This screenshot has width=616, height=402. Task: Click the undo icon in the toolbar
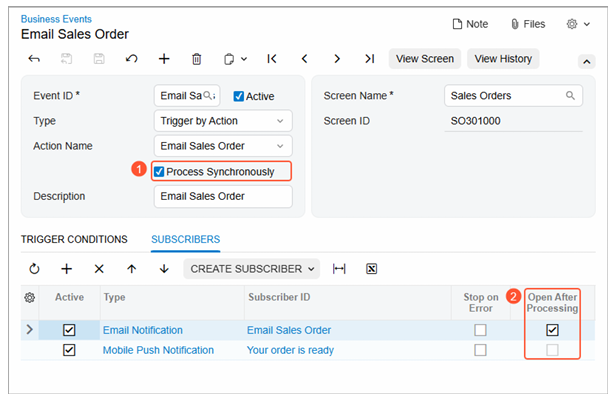131,59
